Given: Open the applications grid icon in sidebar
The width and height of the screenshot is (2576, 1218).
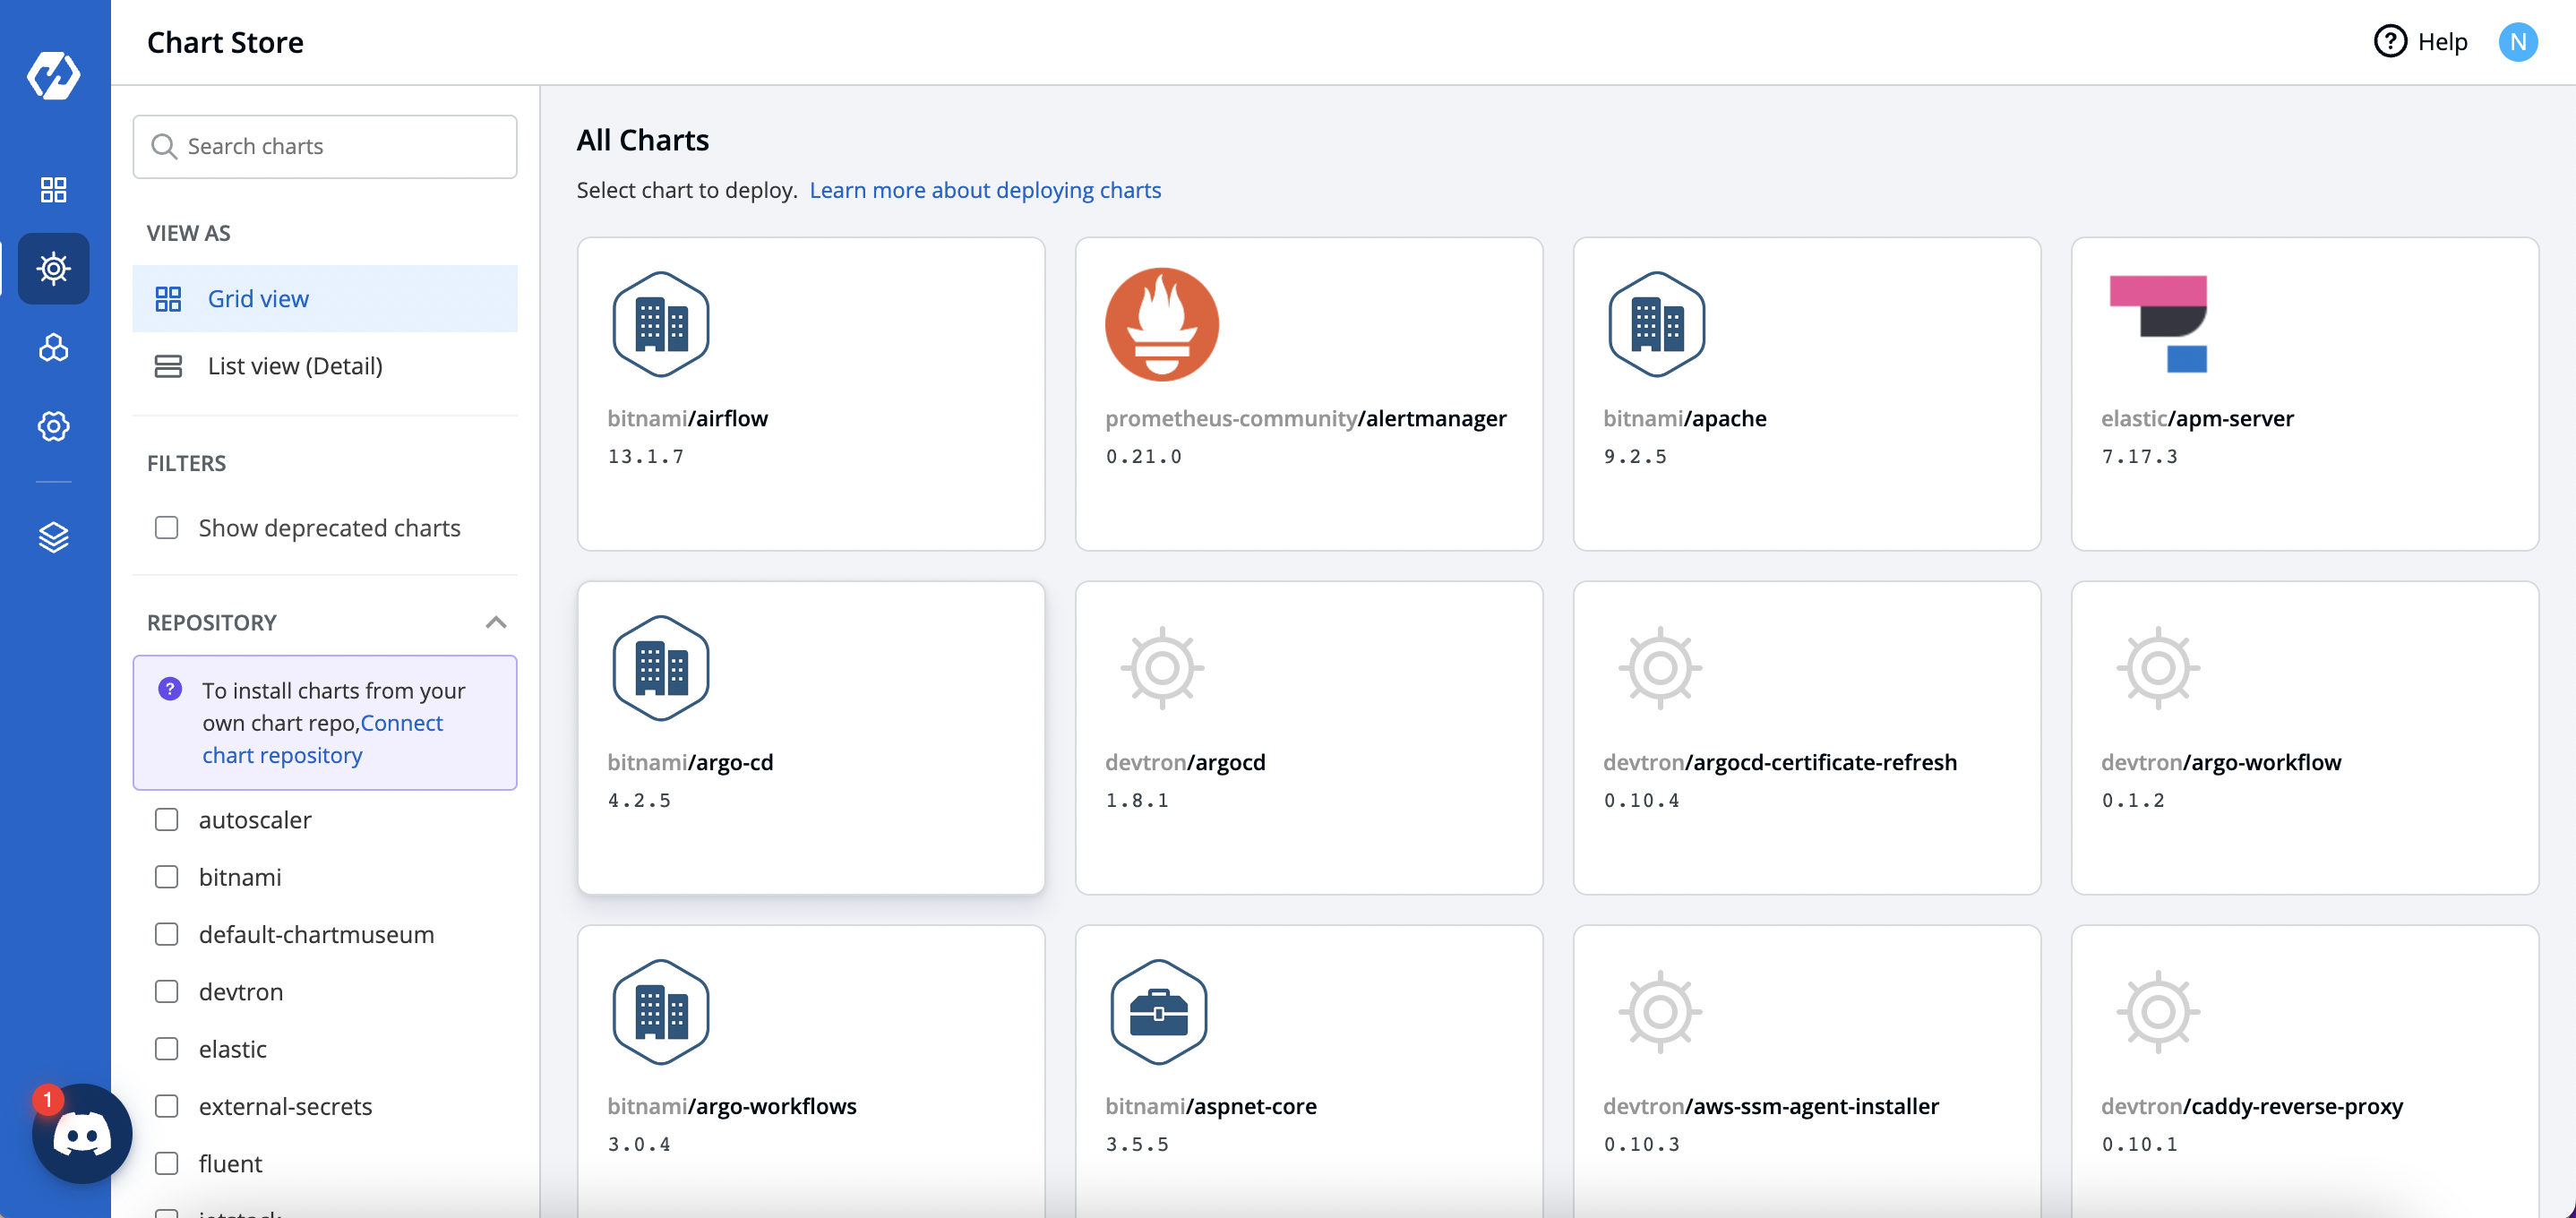Looking at the screenshot, I should [x=54, y=189].
